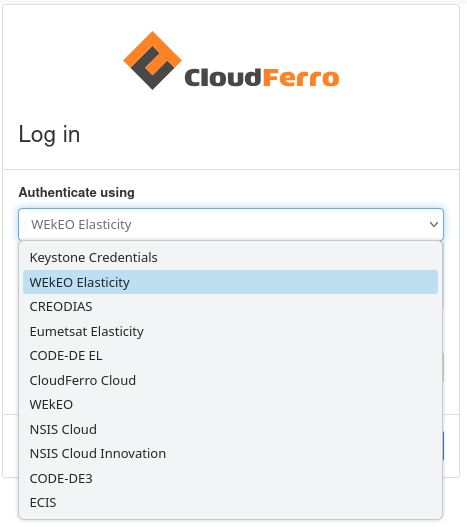Pick CREODIAS from the dropdown list
The height and width of the screenshot is (527, 467).
tap(230, 307)
